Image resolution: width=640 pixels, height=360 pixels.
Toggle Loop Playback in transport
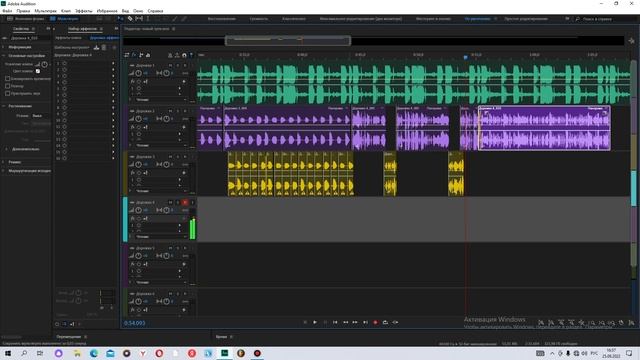385,322
